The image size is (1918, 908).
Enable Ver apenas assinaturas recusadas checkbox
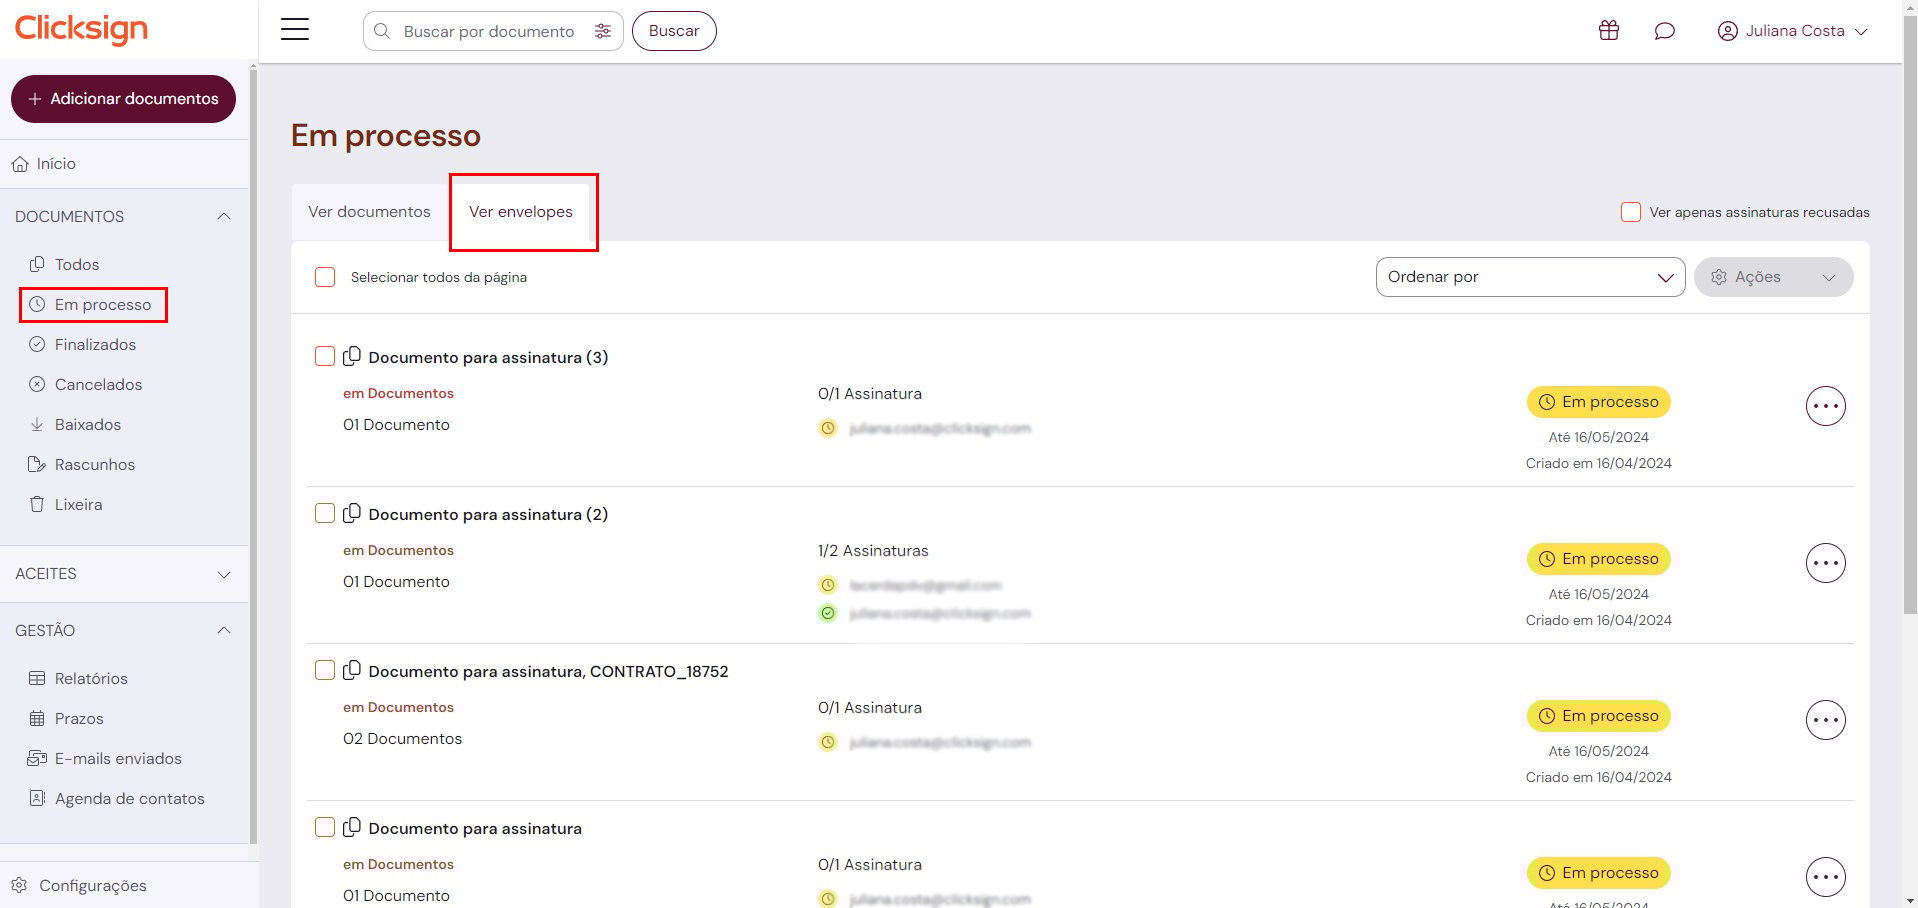pyautogui.click(x=1630, y=212)
